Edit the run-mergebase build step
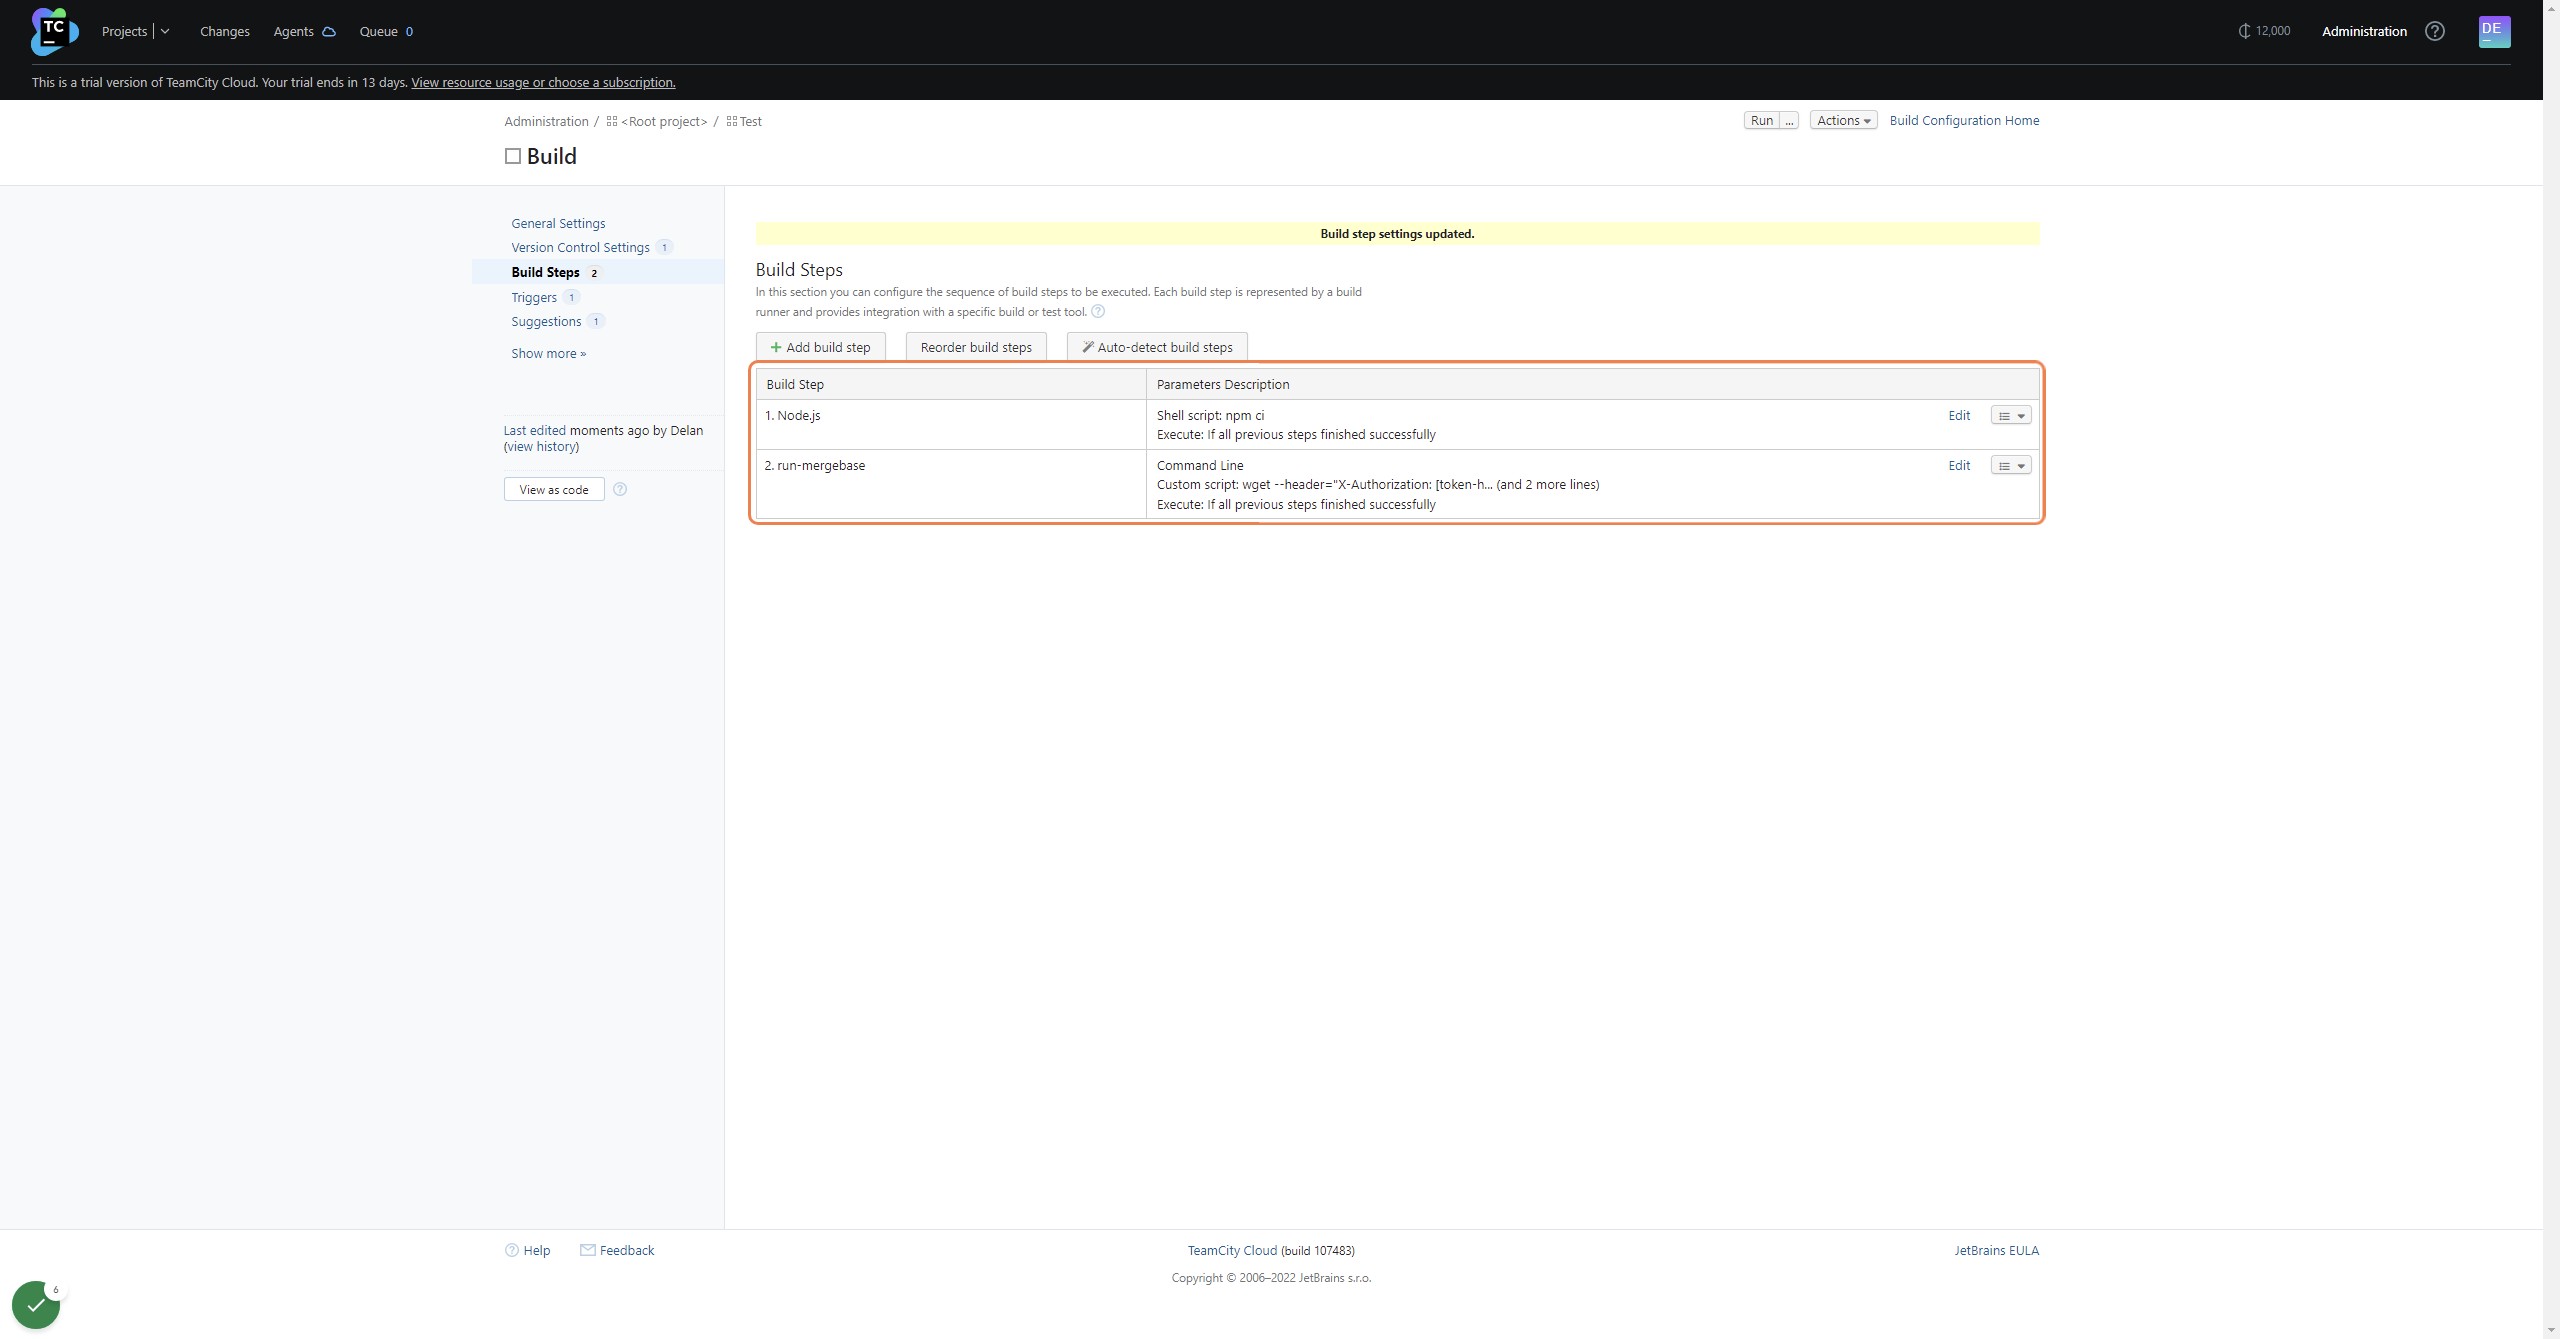This screenshot has width=2560, height=1339. 1959,465
